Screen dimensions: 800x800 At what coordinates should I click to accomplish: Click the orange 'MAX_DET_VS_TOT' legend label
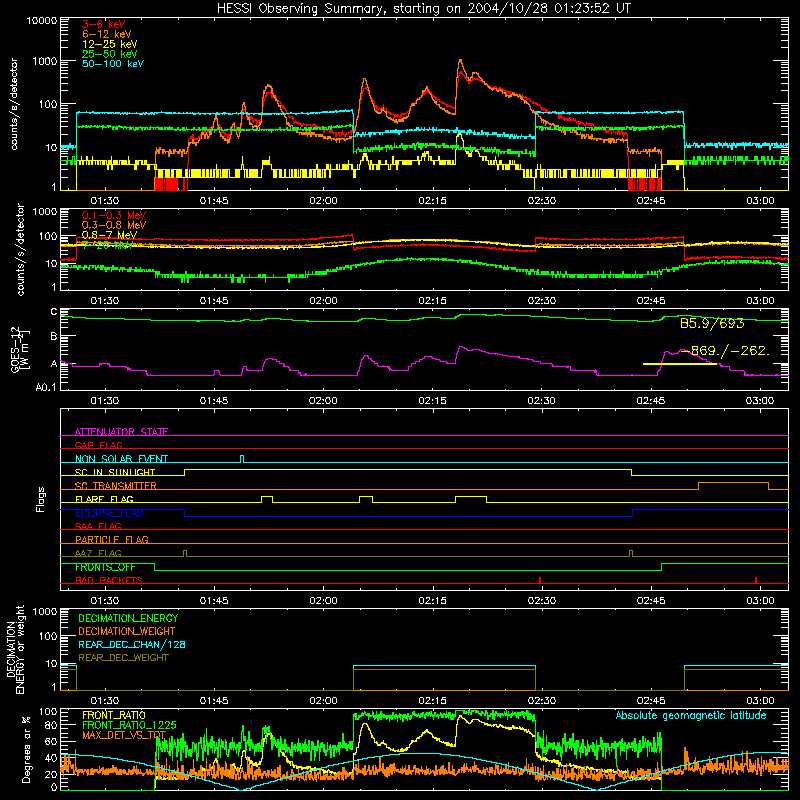[x=124, y=735]
